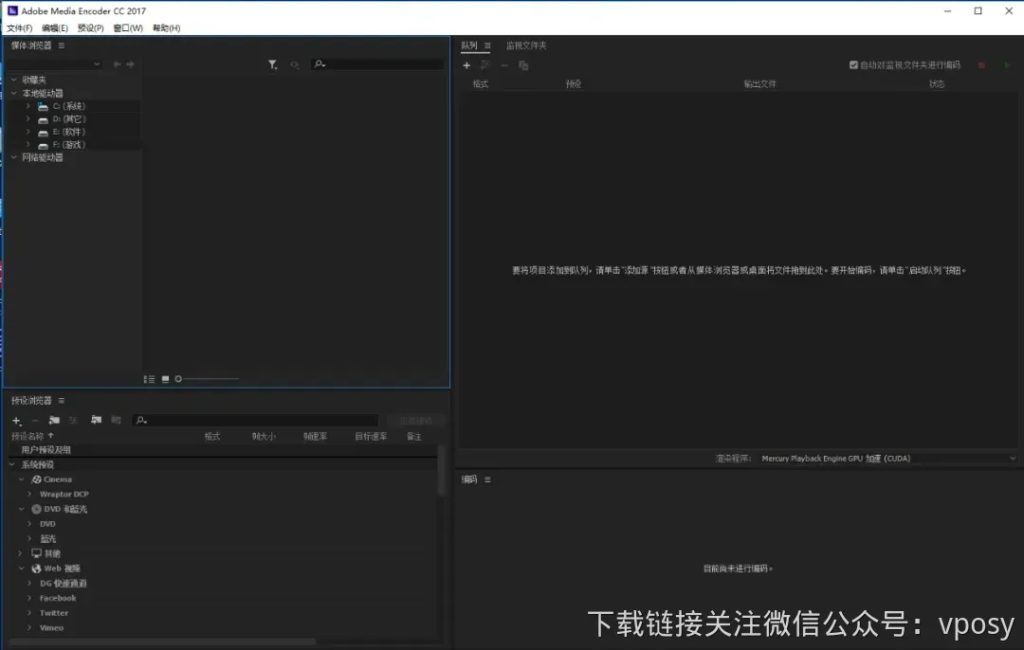This screenshot has height=650, width=1024.
Task: Click the export presets icon
Action: pos(116,420)
